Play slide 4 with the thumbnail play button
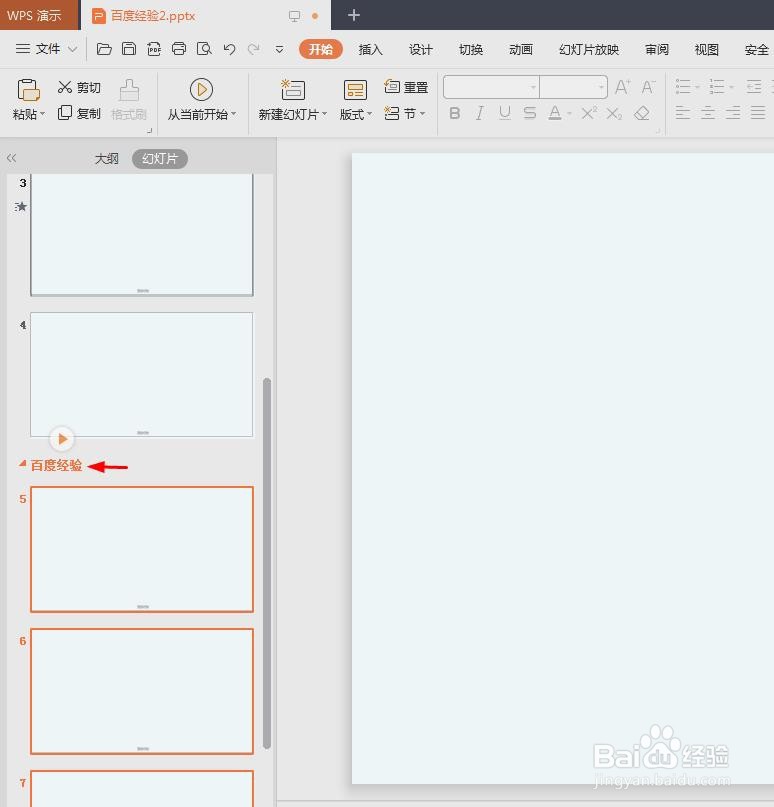774x807 pixels. (x=62, y=439)
